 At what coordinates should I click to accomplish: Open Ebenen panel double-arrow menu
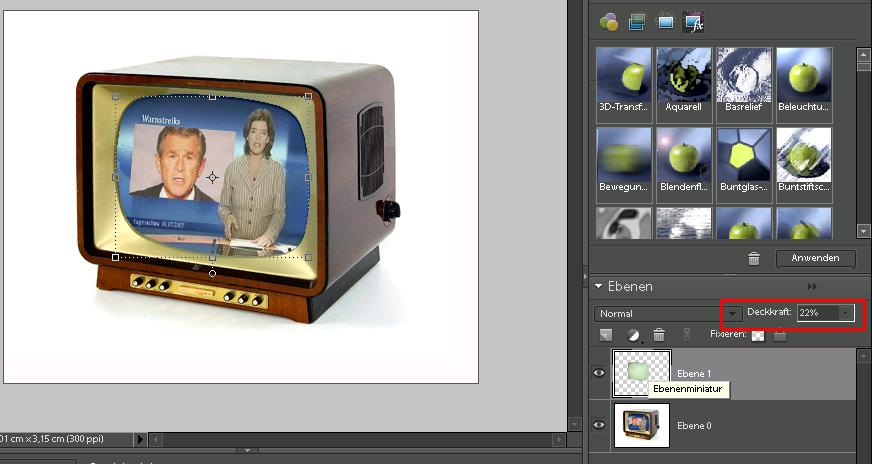[x=812, y=287]
